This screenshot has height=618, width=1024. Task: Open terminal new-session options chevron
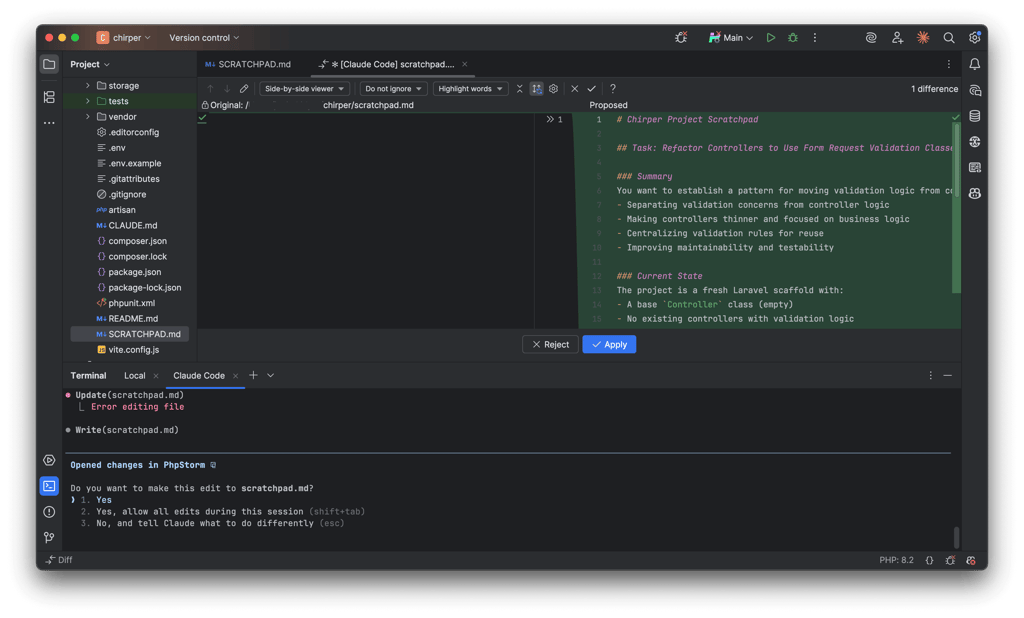point(270,376)
